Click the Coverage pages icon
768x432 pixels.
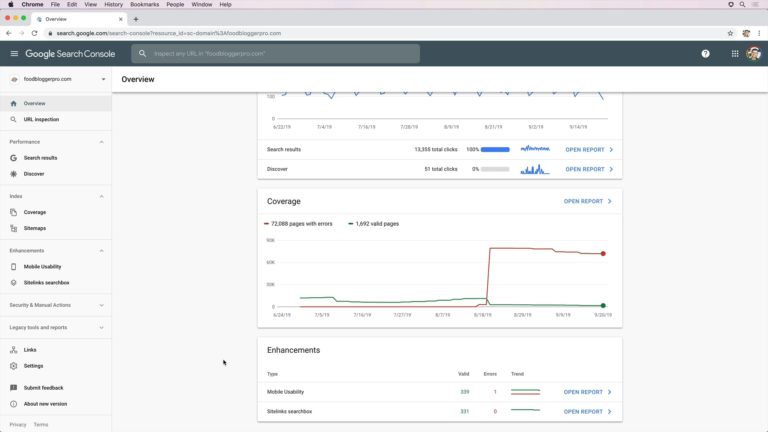(13, 212)
